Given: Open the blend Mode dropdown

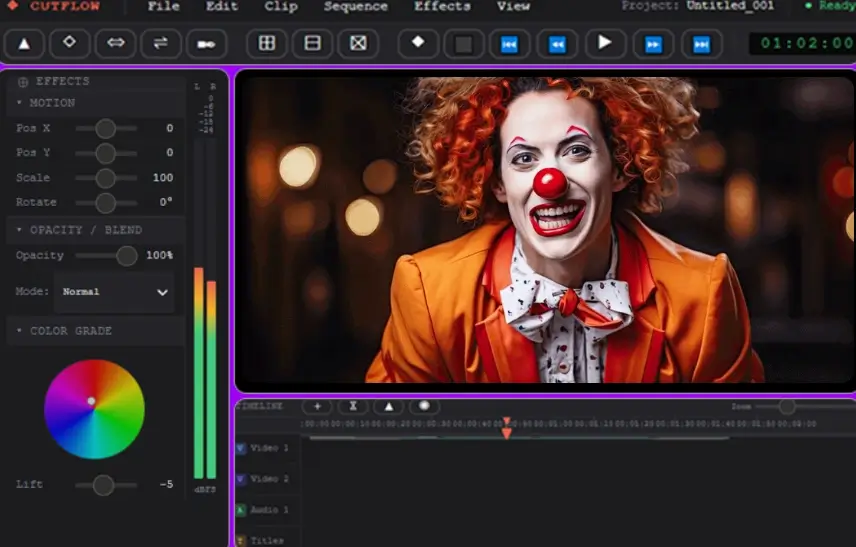Looking at the screenshot, I should click(x=114, y=292).
